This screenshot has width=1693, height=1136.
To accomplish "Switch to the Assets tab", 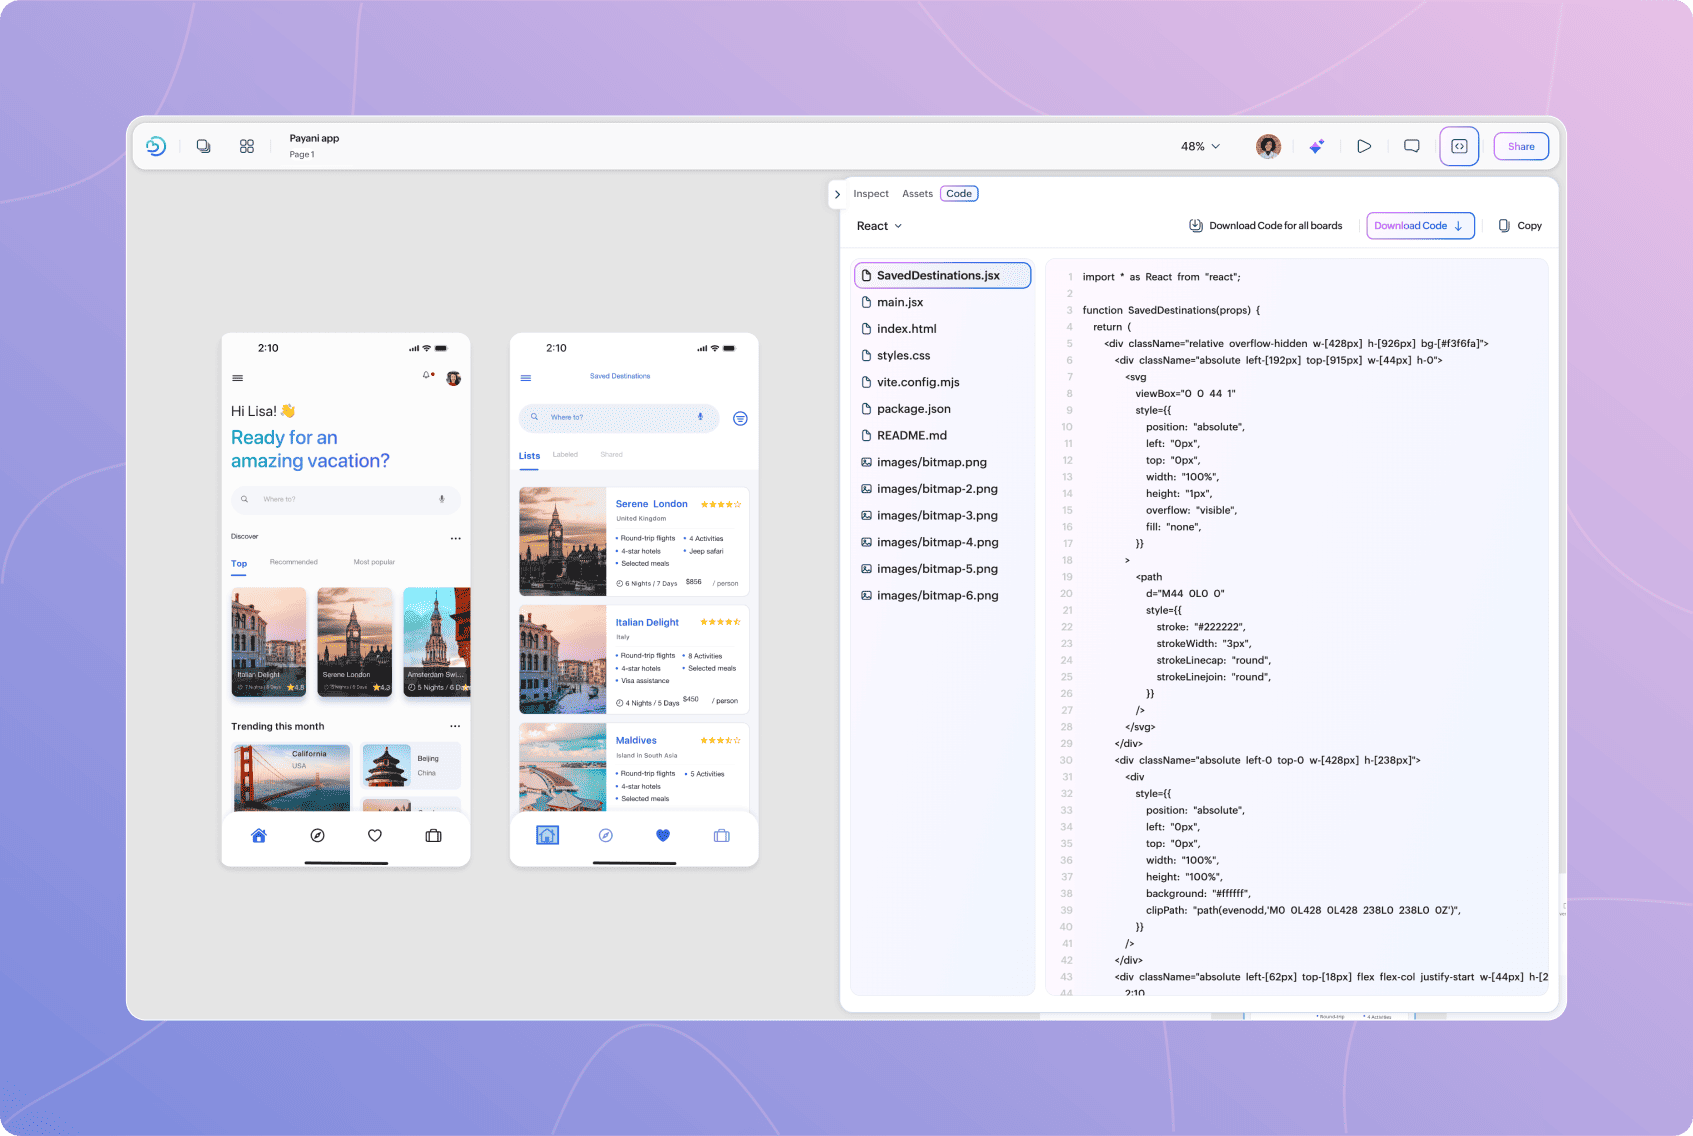I will [x=917, y=194].
